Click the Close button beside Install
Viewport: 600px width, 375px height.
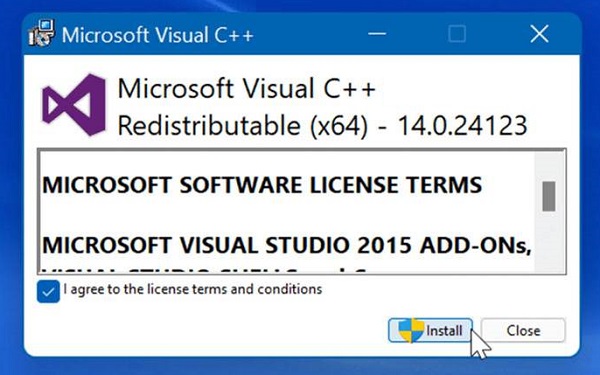coord(523,330)
